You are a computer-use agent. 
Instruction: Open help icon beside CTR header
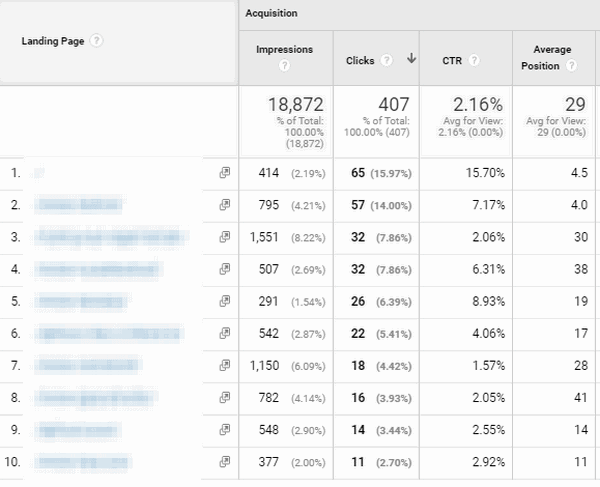[474, 60]
